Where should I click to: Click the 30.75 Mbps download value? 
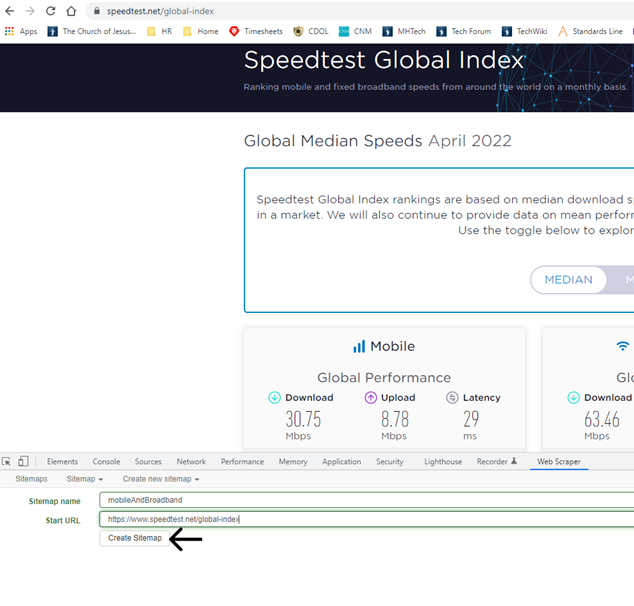click(x=303, y=419)
